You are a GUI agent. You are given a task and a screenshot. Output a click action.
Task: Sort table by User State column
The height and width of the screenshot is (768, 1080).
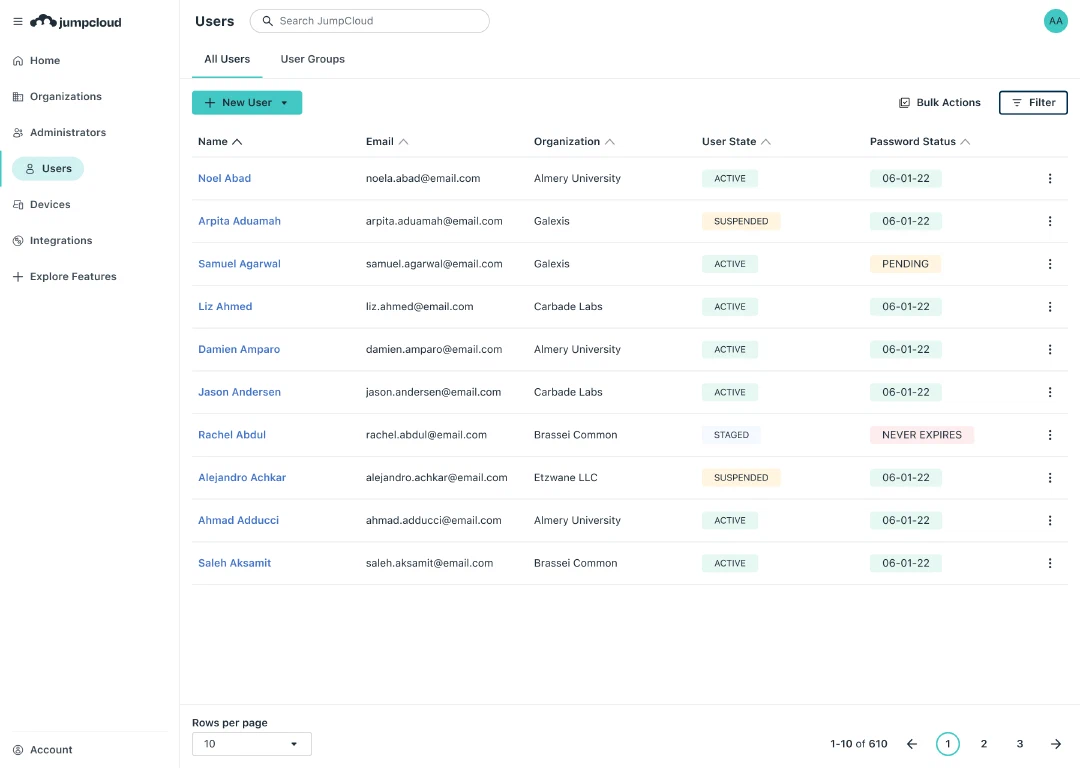[736, 141]
